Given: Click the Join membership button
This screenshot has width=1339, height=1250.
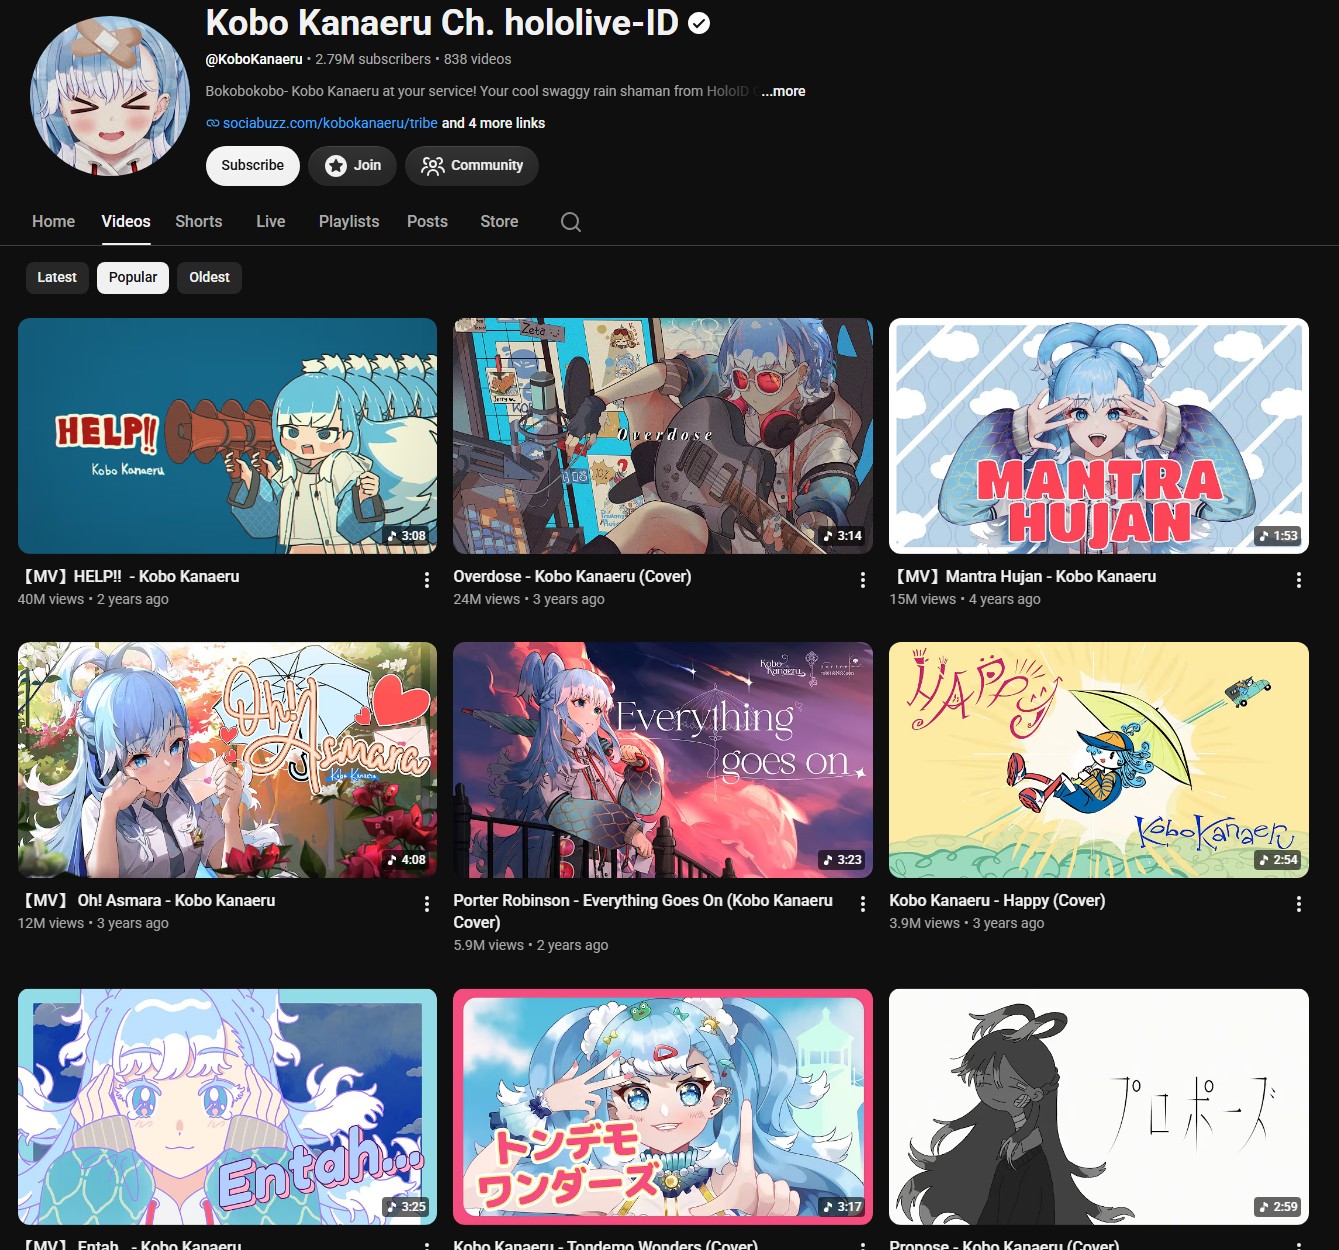Looking at the screenshot, I should click(x=353, y=166).
